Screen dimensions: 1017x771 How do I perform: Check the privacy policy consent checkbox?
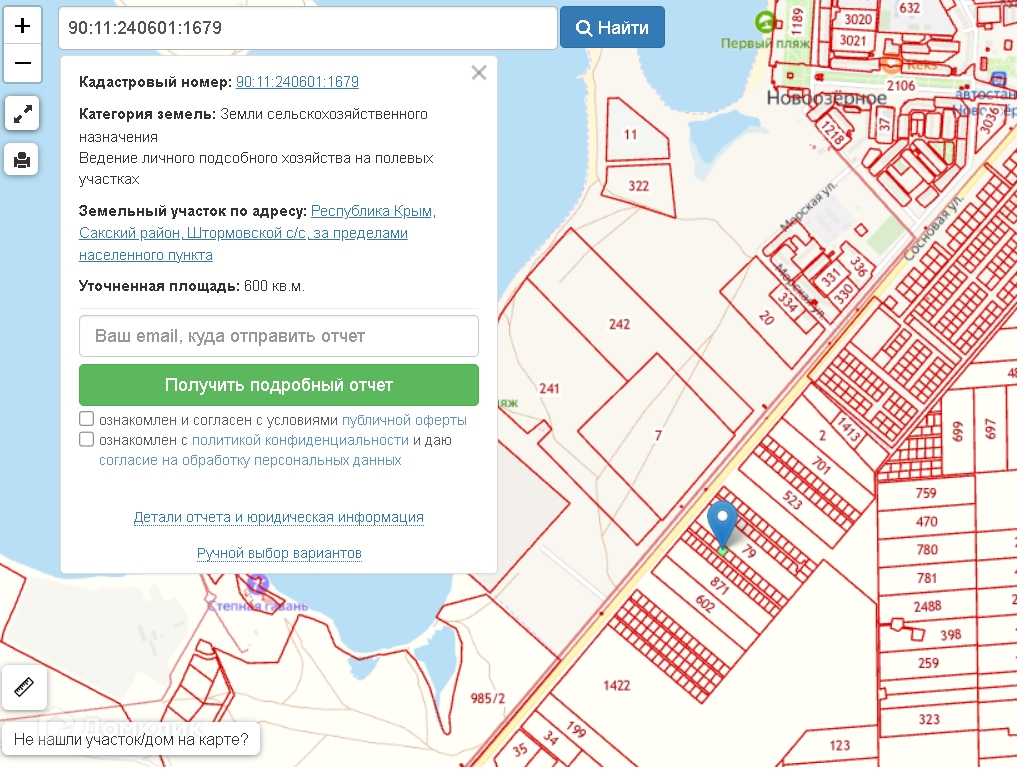[x=86, y=439]
